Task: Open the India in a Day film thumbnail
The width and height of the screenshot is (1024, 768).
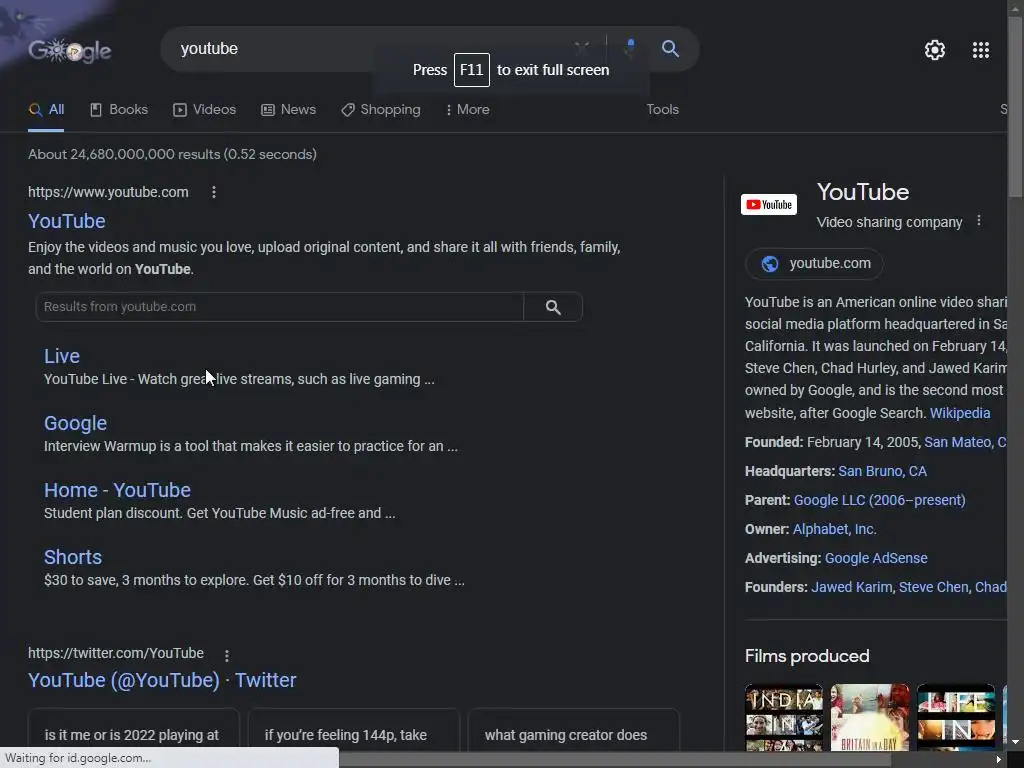Action: pyautogui.click(x=784, y=717)
